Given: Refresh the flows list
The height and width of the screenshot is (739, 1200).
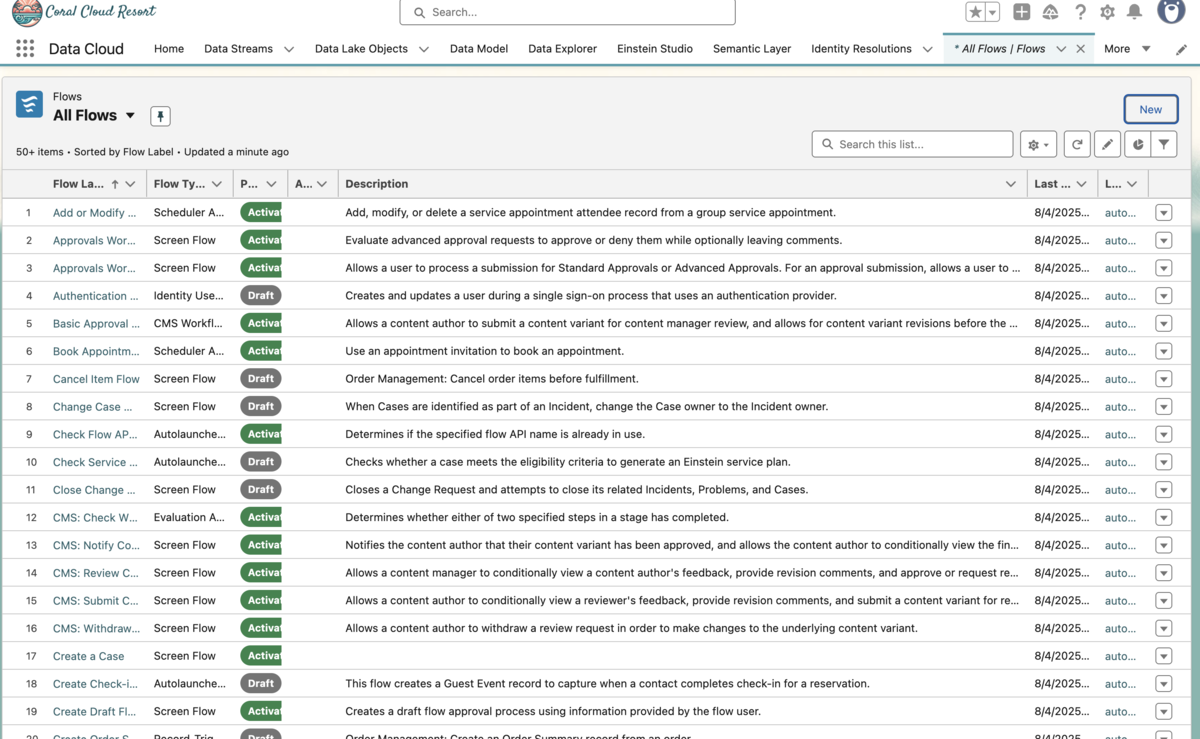Looking at the screenshot, I should 1077,145.
